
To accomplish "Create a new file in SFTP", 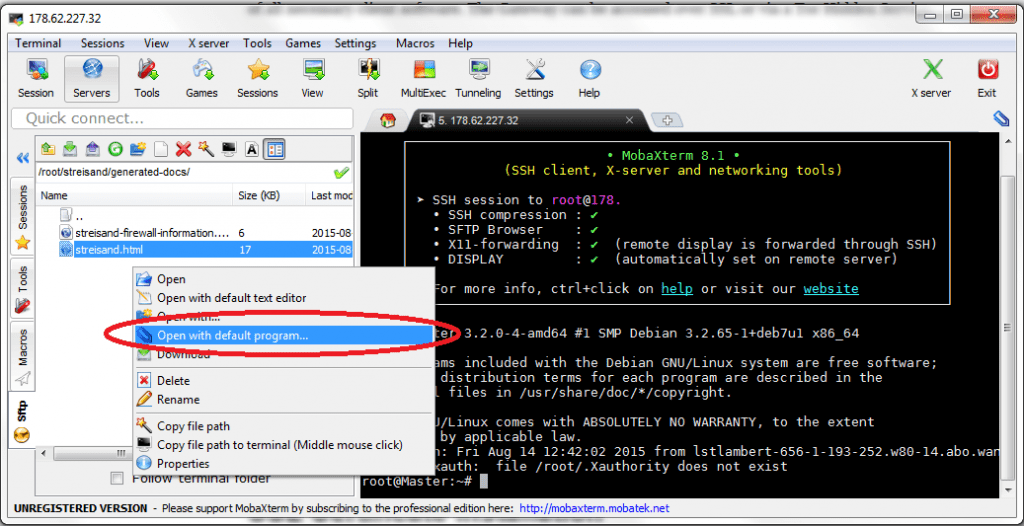I will pyautogui.click(x=161, y=150).
